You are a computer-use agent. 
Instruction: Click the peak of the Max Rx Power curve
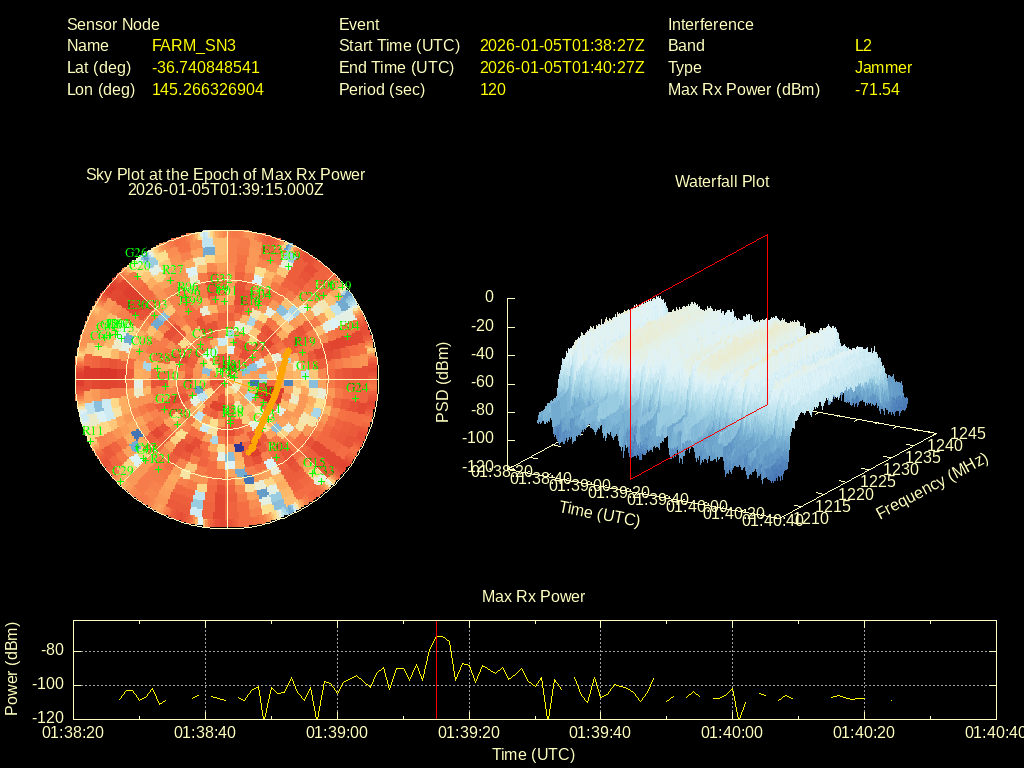click(438, 636)
